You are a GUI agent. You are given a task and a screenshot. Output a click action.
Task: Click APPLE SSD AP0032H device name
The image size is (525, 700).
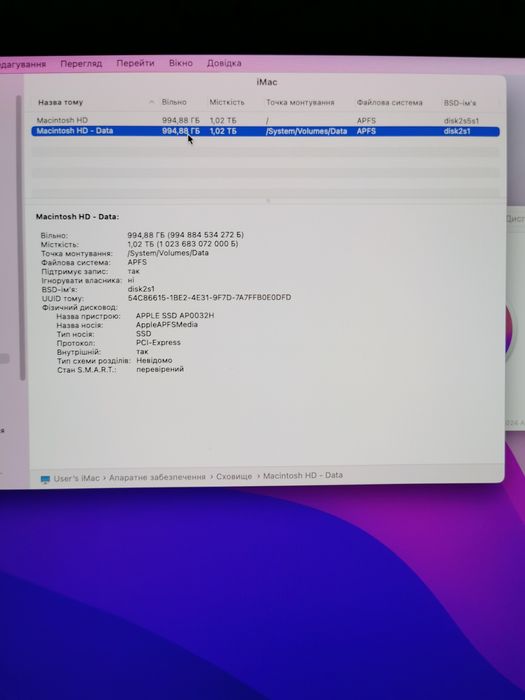click(x=175, y=316)
